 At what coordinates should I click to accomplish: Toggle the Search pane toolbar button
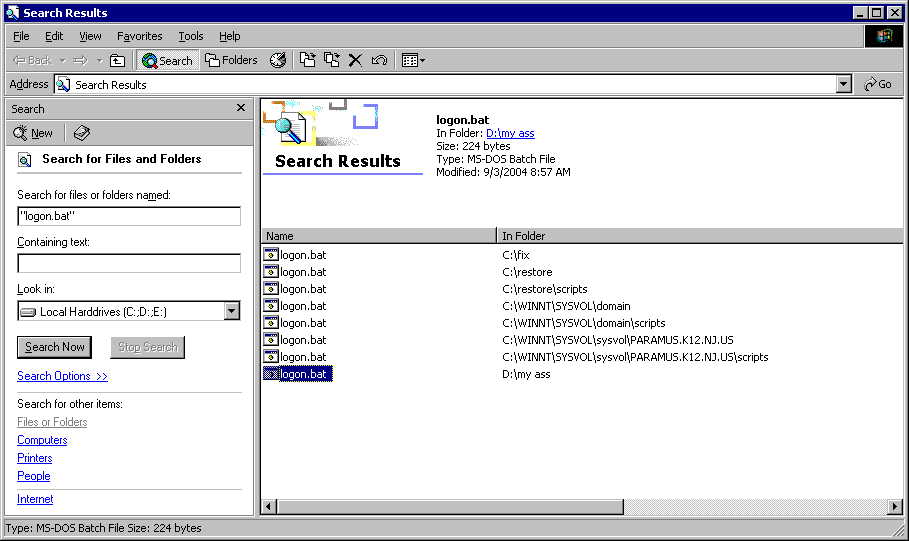pos(167,60)
